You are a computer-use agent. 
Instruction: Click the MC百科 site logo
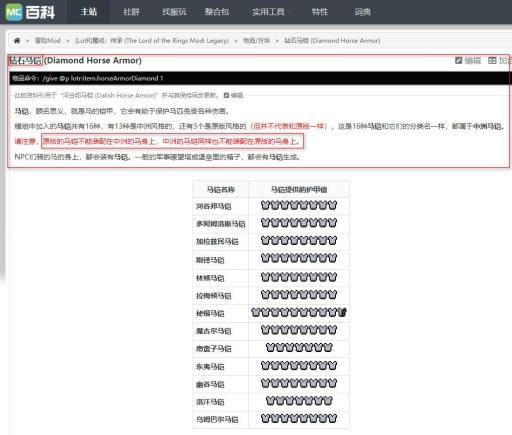(x=30, y=12)
